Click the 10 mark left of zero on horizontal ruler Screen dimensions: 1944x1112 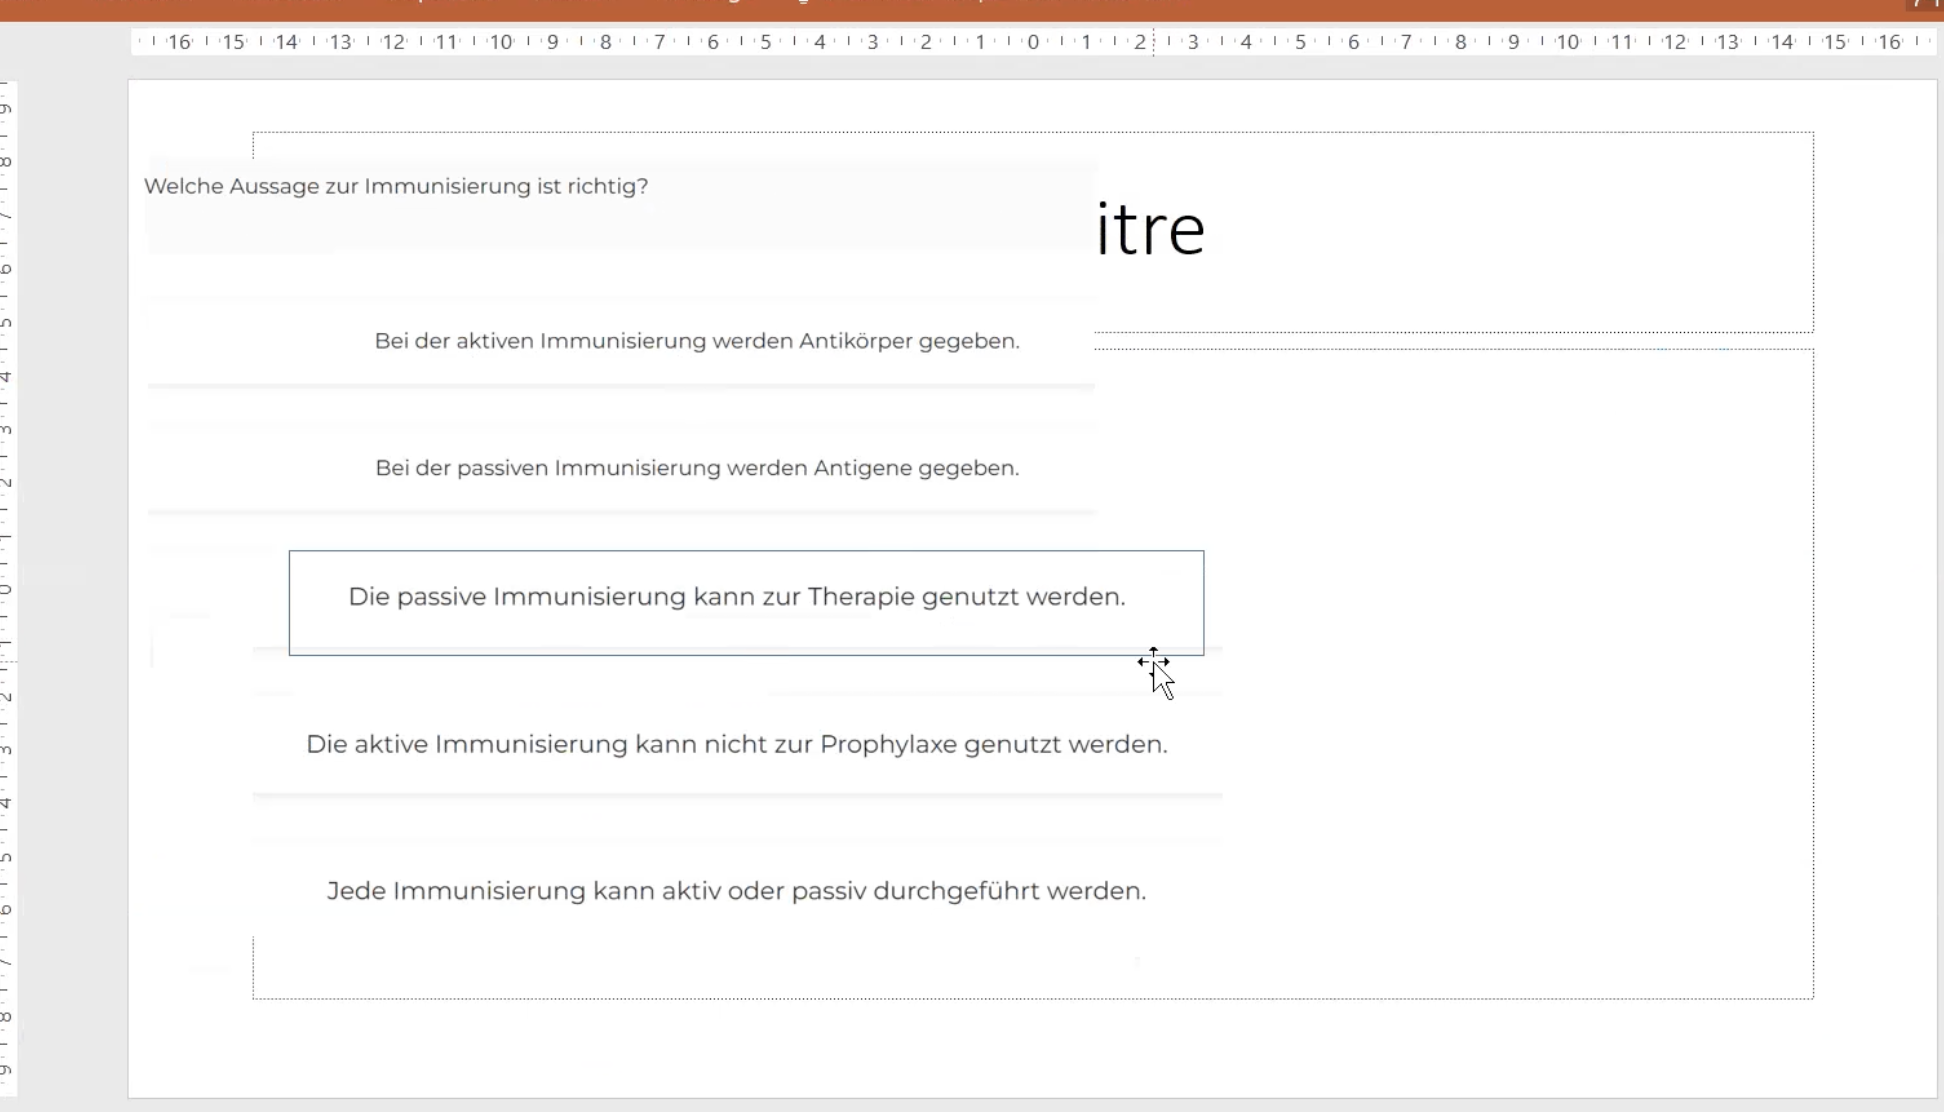coord(500,42)
